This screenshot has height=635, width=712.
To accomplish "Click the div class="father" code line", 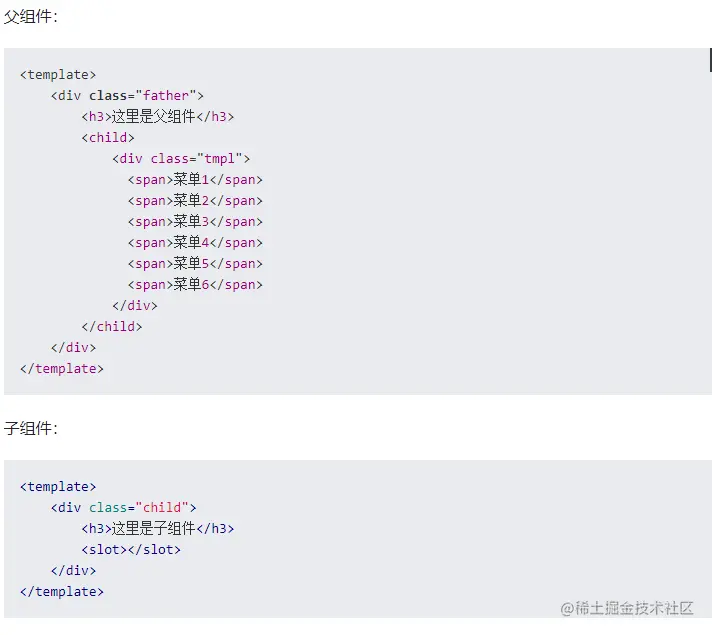I will [127, 95].
